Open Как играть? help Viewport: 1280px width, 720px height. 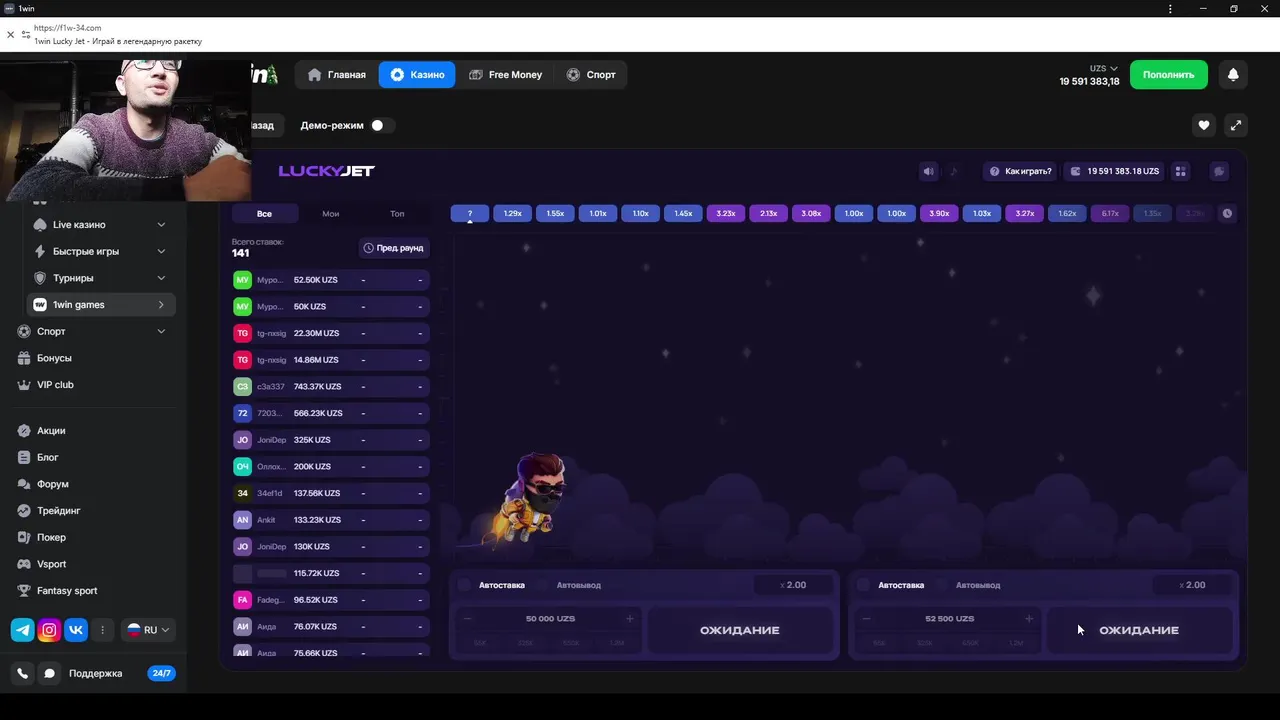1020,171
